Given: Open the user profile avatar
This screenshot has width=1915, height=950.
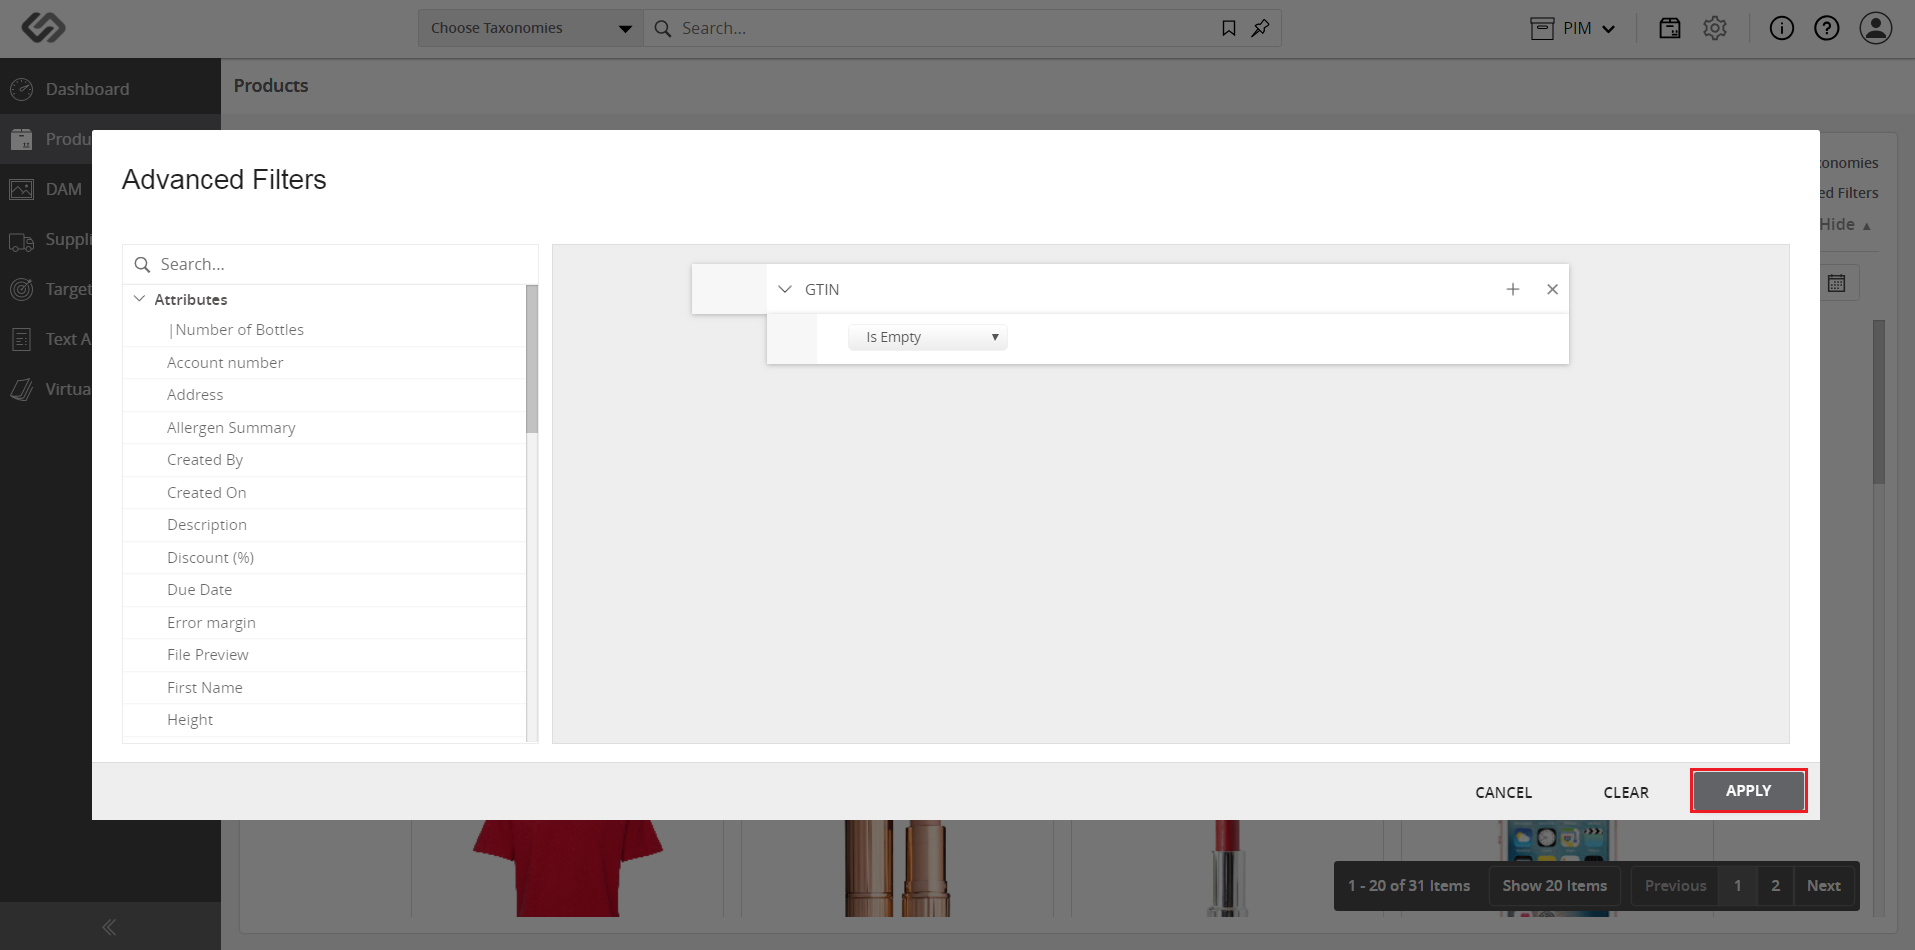Looking at the screenshot, I should tap(1876, 28).
